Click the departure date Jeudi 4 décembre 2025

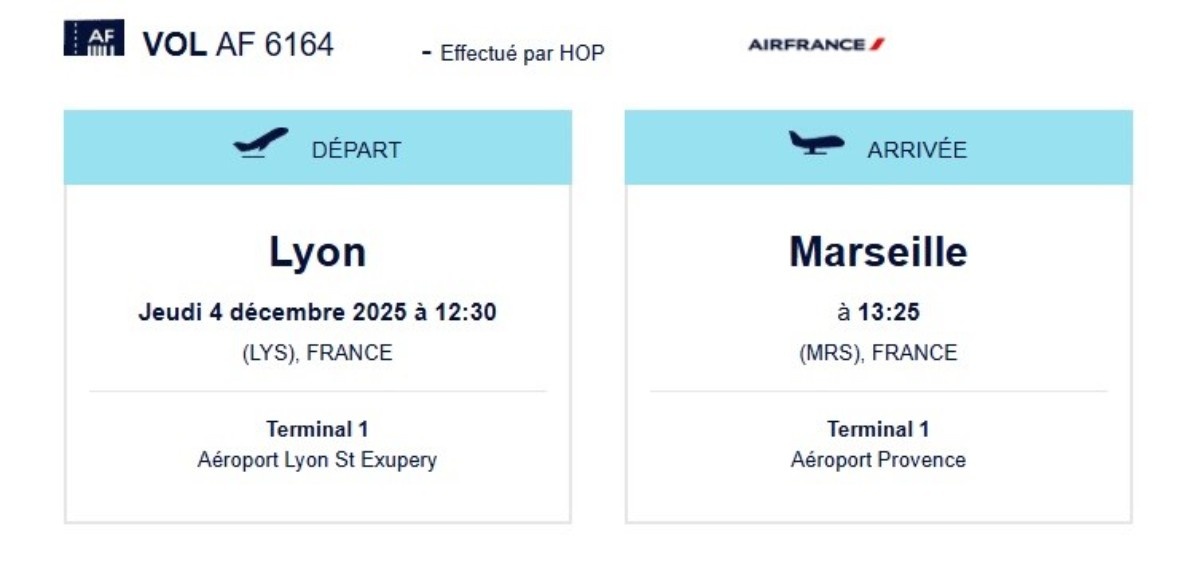tap(272, 312)
